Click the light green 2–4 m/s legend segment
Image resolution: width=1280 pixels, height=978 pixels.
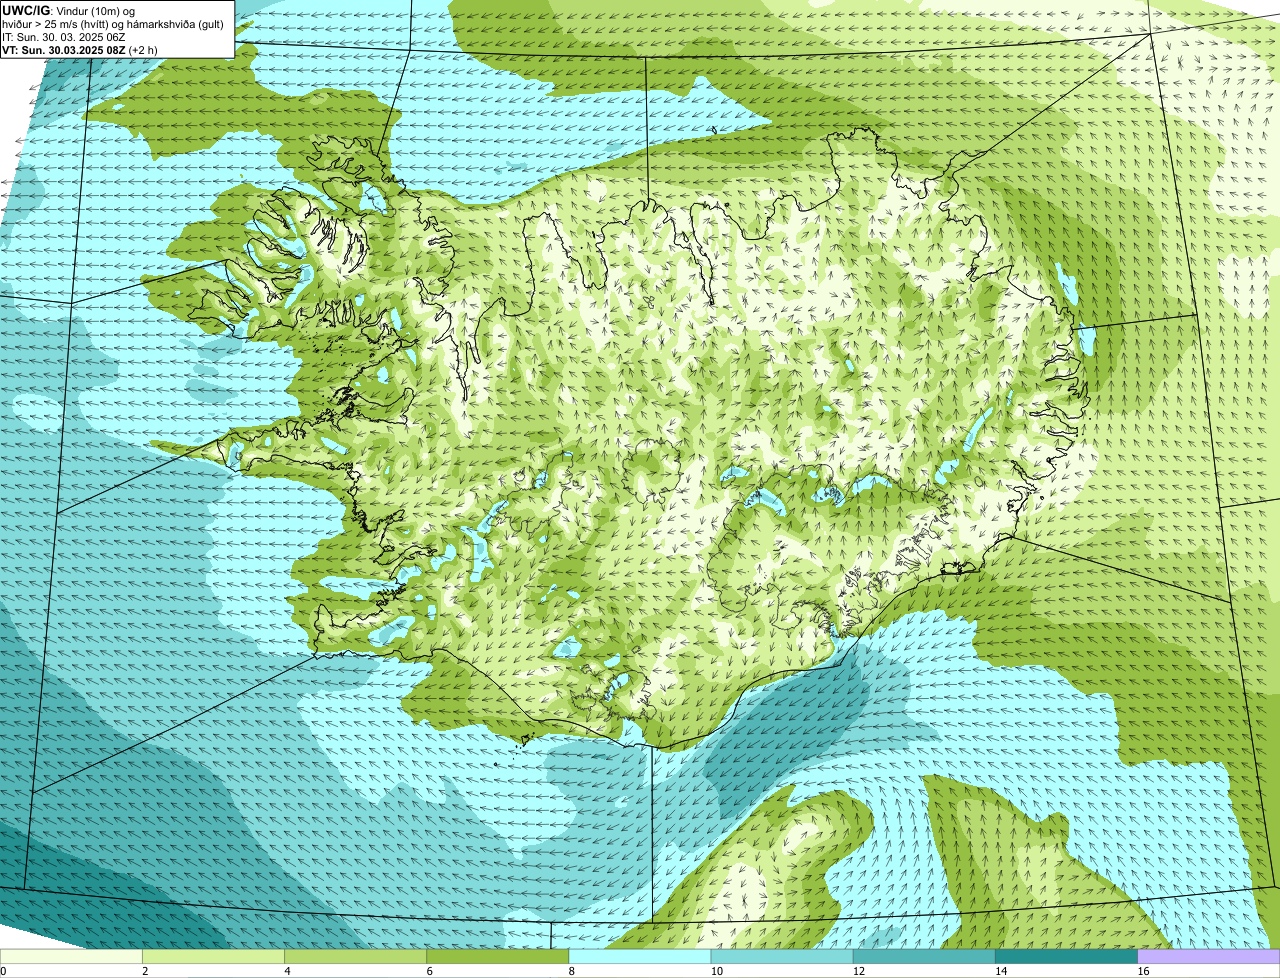coord(214,956)
